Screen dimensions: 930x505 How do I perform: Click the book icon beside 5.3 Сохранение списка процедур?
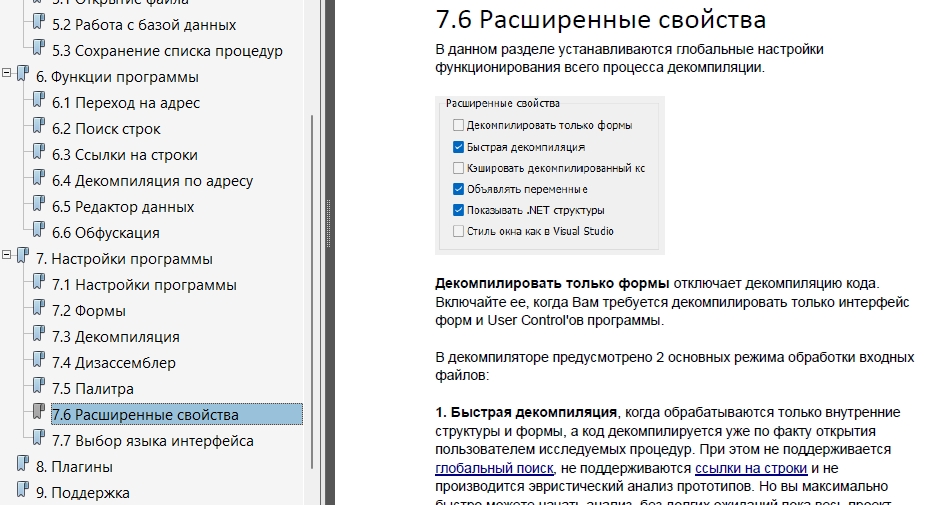[x=39, y=48]
